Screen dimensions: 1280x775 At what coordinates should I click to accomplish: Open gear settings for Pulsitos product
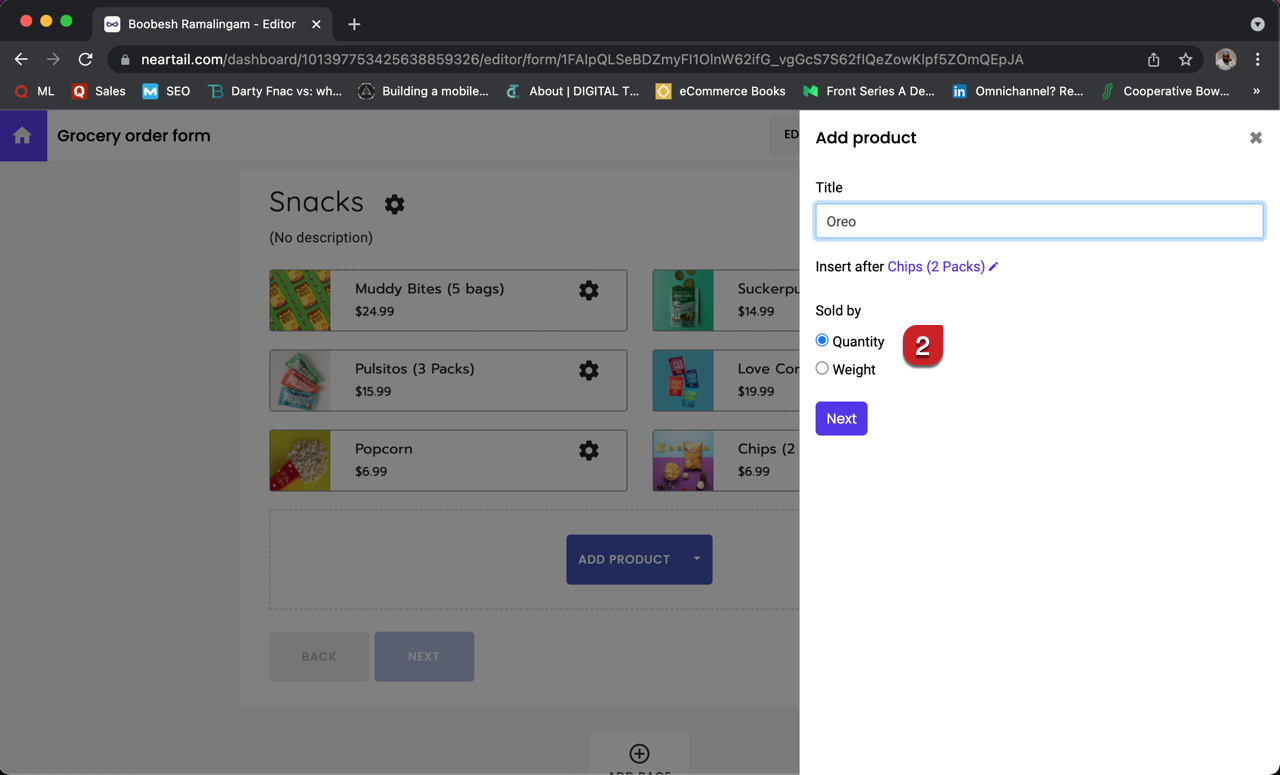click(589, 370)
